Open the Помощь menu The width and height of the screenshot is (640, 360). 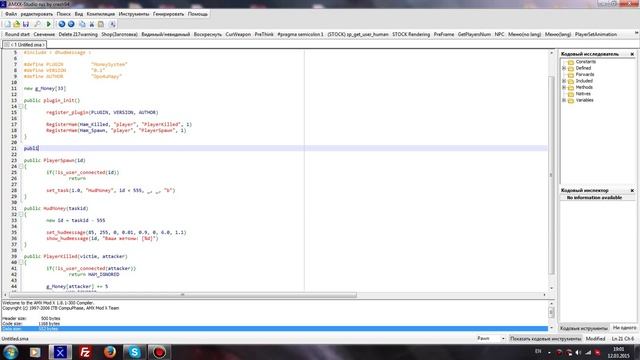click(x=198, y=14)
